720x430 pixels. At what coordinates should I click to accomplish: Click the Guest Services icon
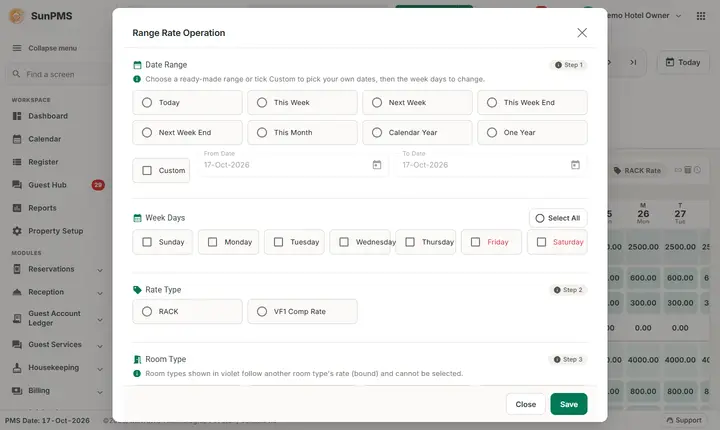coord(17,344)
